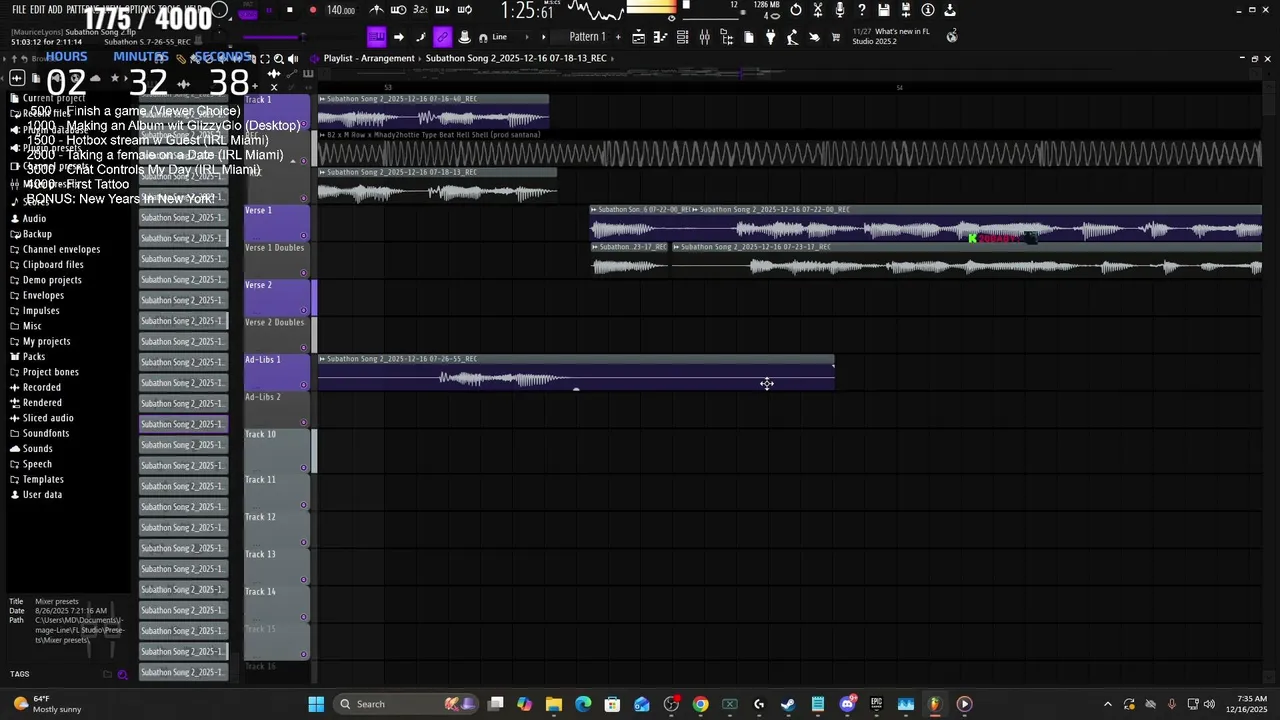The height and width of the screenshot is (720, 1280).
Task: Toggle the purple link icon
Action: (442, 37)
